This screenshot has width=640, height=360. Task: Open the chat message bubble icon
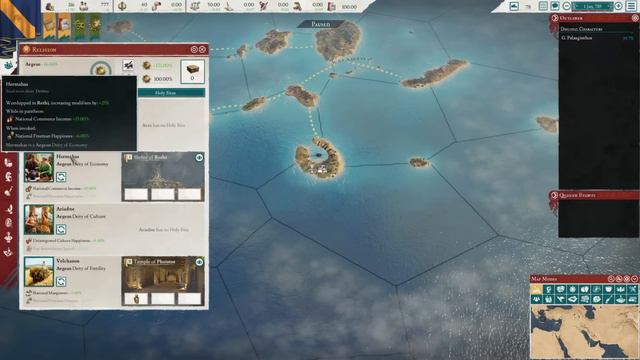click(x=555, y=6)
